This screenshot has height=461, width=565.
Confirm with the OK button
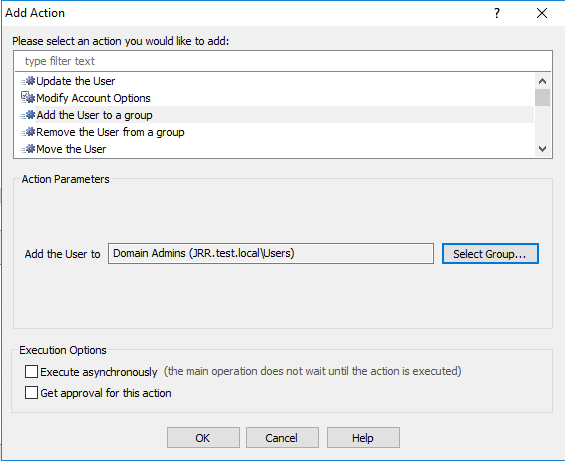[203, 438]
